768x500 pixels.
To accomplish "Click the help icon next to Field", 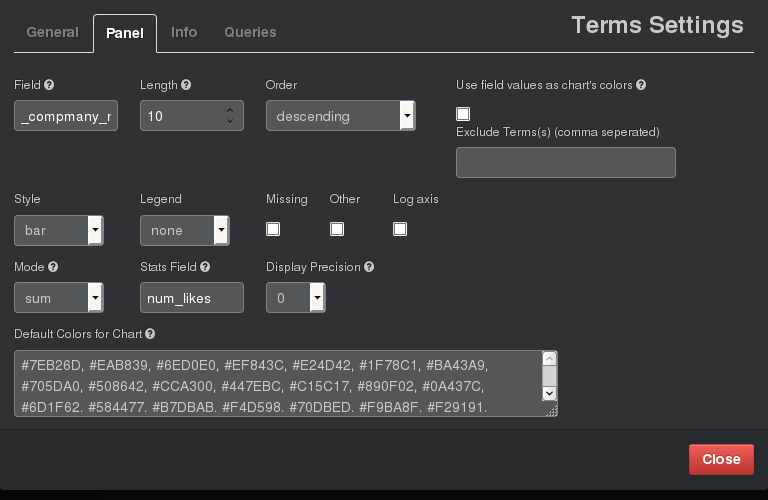I will tap(49, 85).
